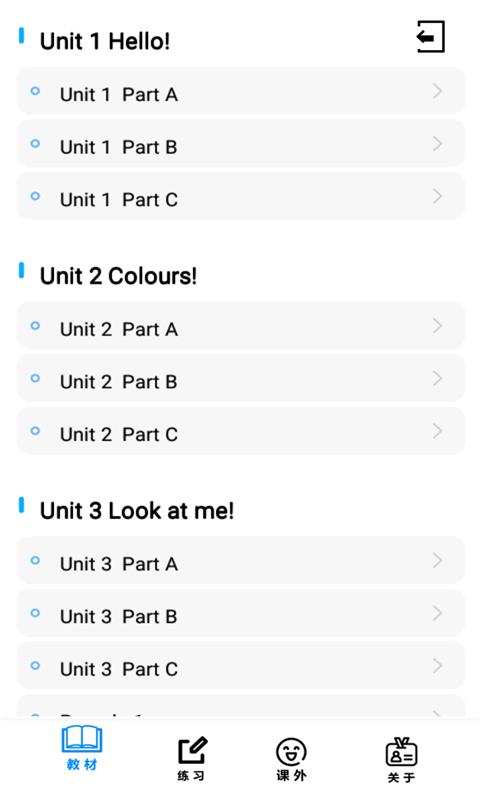Expand the chevron on Unit 1 Part A
This screenshot has width=480, height=800.
(437, 91)
